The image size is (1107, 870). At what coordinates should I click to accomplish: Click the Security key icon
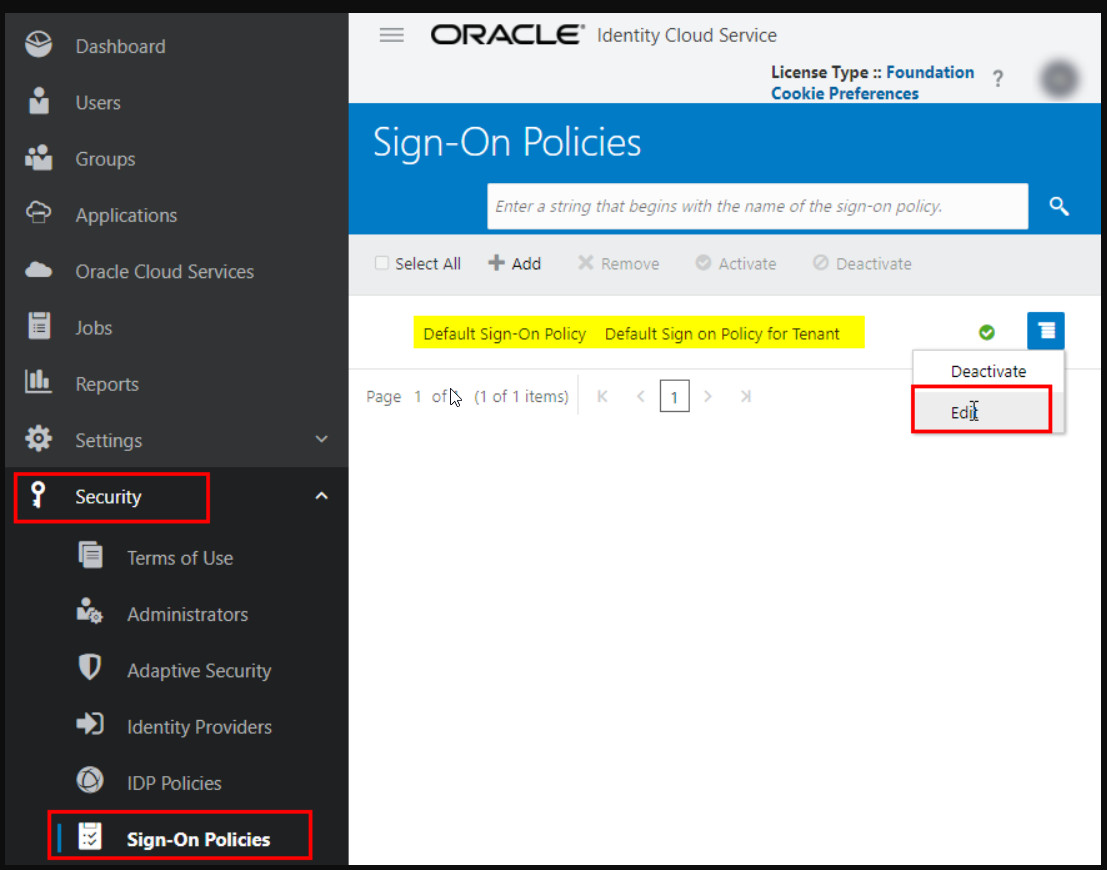click(x=38, y=495)
